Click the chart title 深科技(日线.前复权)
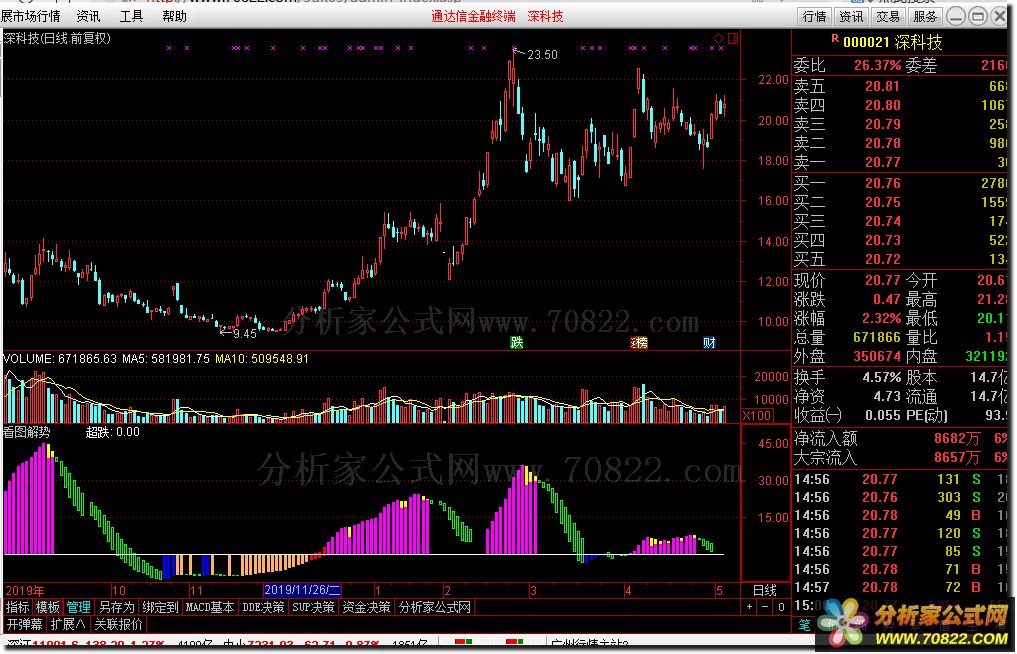 [x=56, y=38]
